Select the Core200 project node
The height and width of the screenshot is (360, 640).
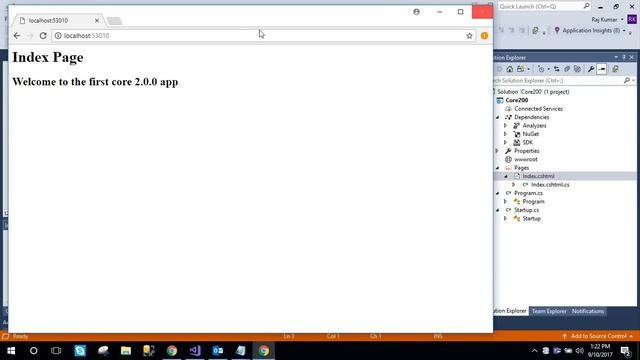(x=517, y=100)
